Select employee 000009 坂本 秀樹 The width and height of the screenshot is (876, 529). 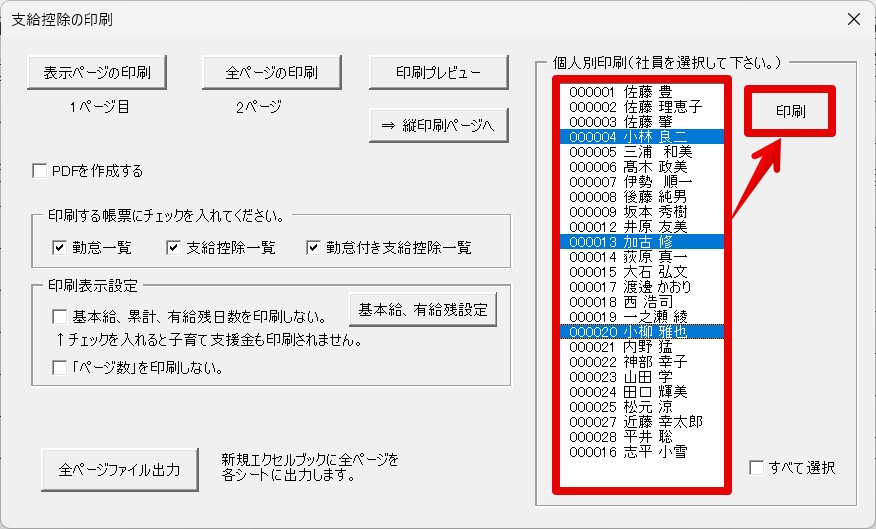click(642, 212)
